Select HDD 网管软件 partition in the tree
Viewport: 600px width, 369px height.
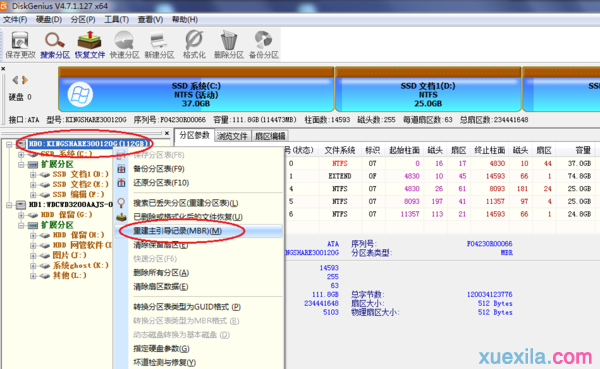82,245
